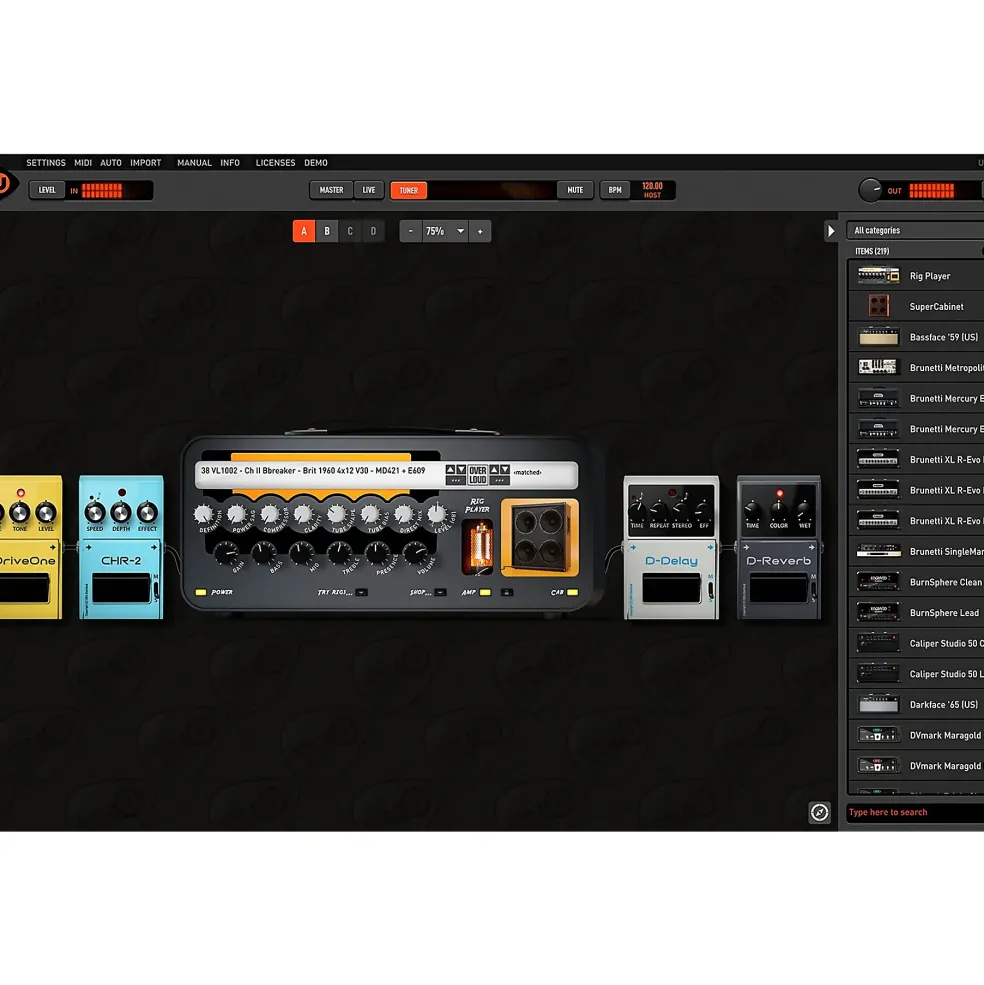The height and width of the screenshot is (985, 984).
Task: Flip the M/S switch on D-Reverb pedal
Action: point(813,589)
